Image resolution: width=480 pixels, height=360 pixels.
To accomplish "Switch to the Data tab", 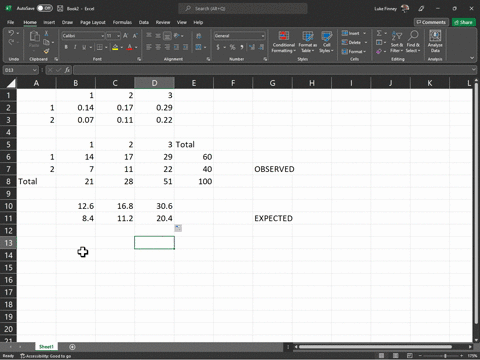I will (144, 22).
